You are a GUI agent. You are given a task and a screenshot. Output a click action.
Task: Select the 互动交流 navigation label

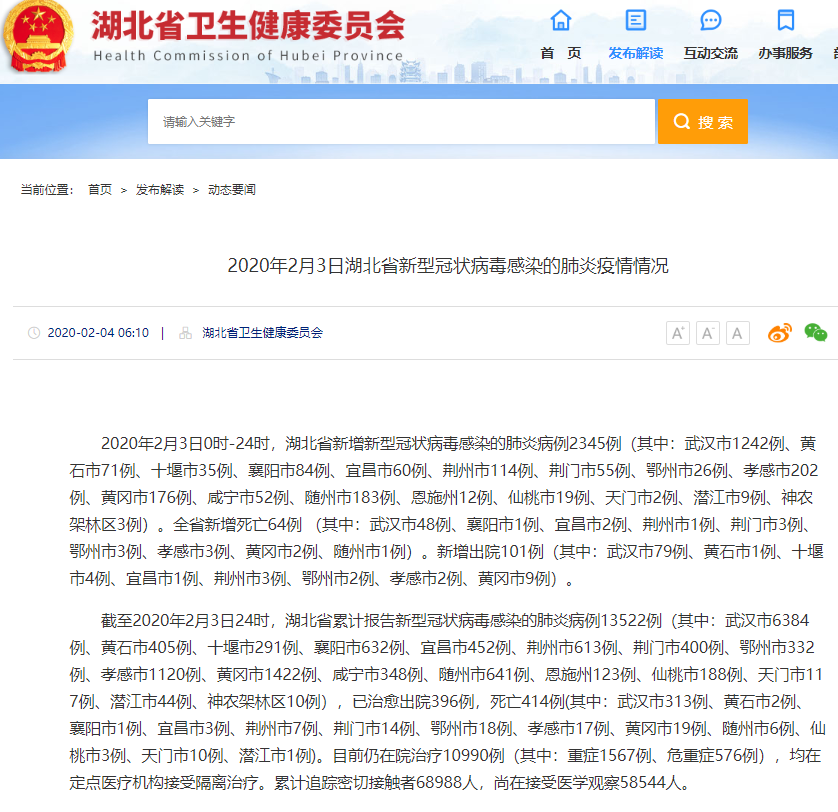coord(711,53)
